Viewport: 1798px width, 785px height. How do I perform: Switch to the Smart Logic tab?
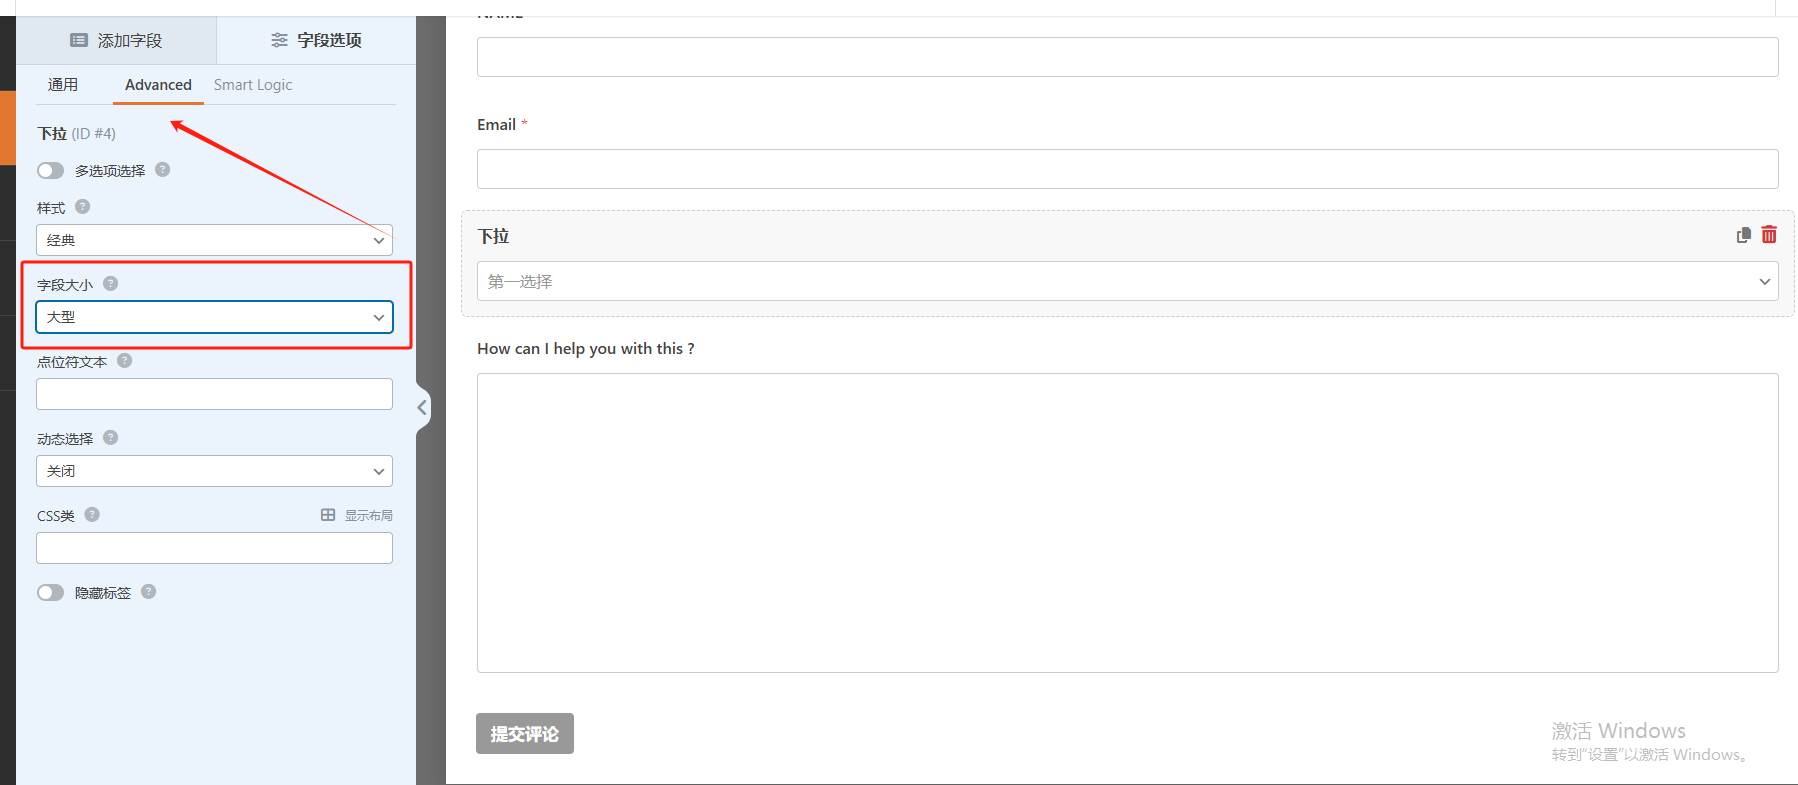pyautogui.click(x=253, y=85)
